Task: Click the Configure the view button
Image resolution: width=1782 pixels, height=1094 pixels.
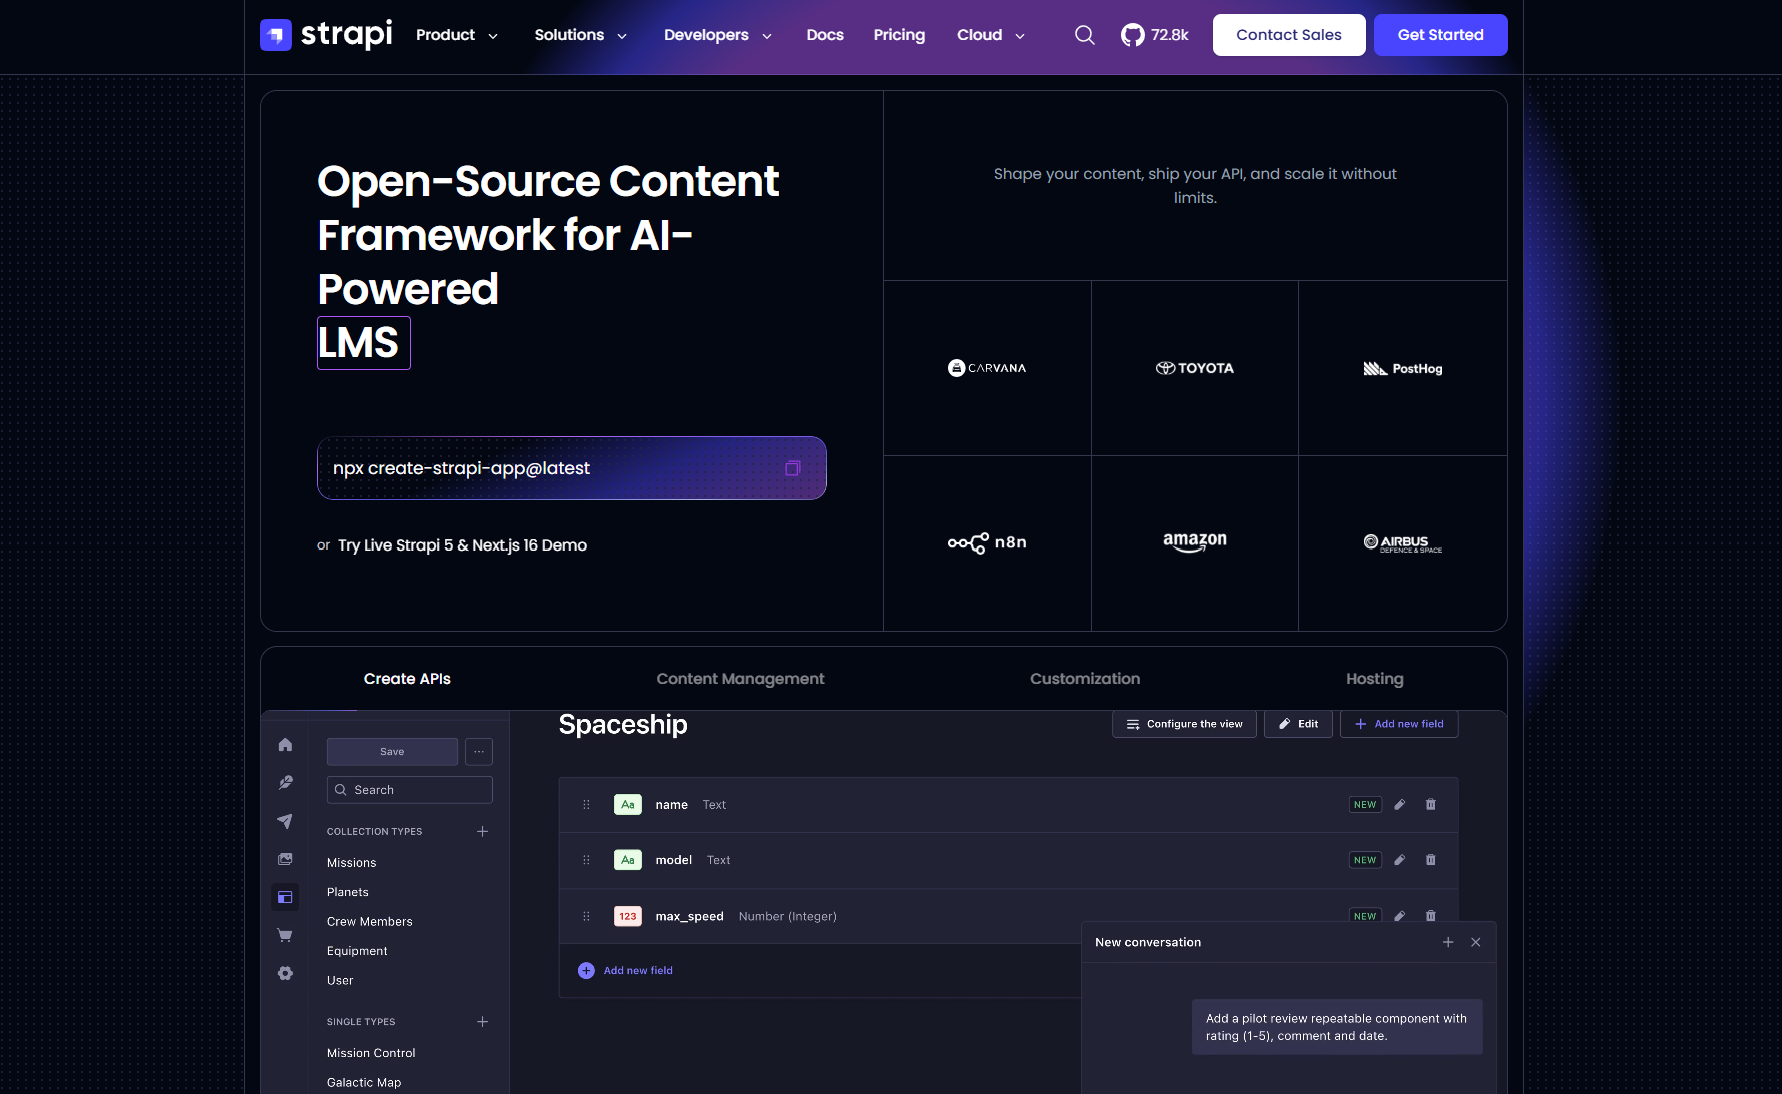Action: [x=1184, y=724]
